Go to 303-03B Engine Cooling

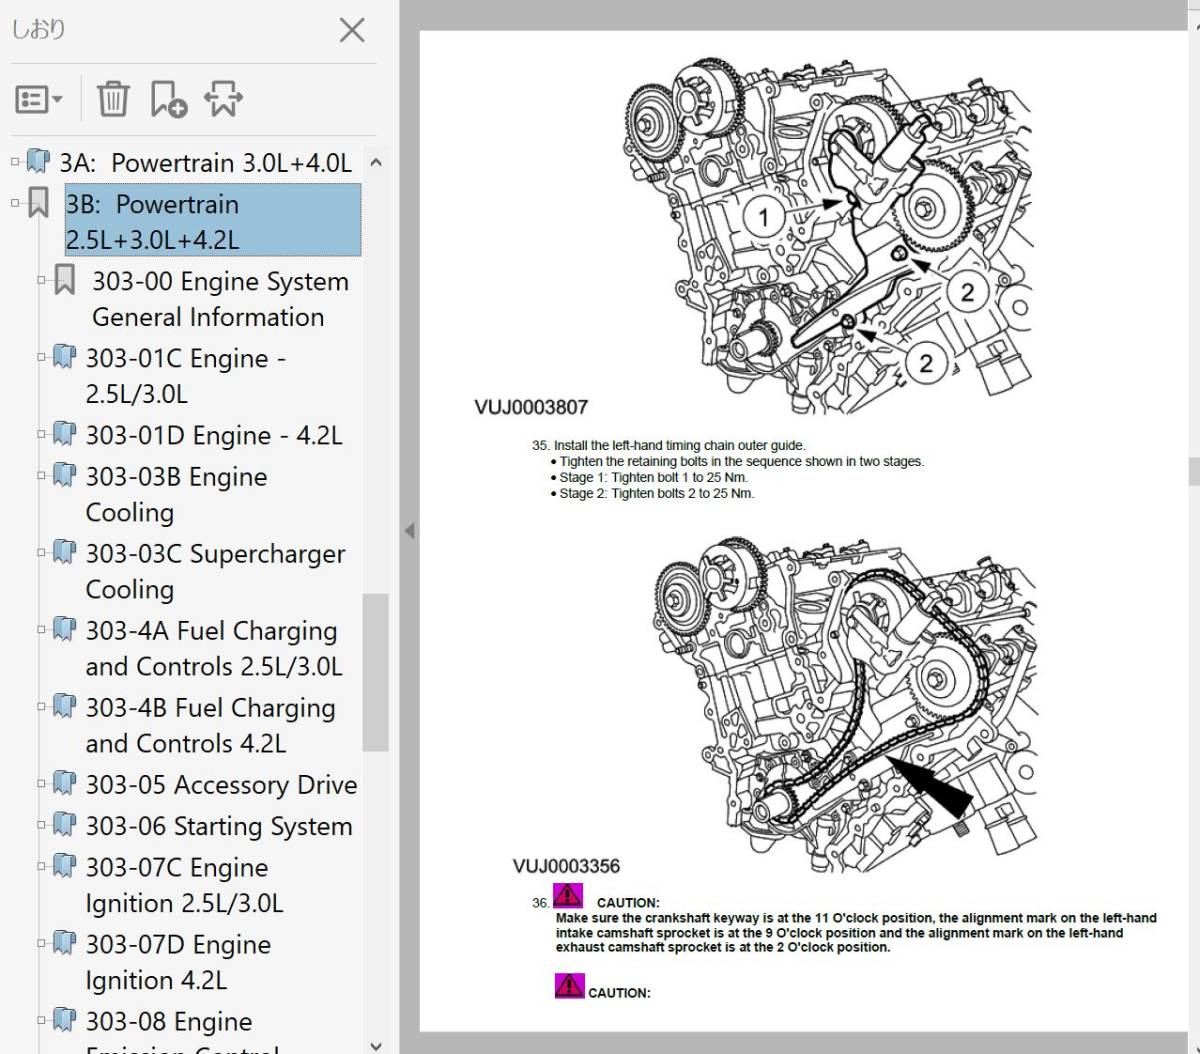pyautogui.click(x=176, y=494)
